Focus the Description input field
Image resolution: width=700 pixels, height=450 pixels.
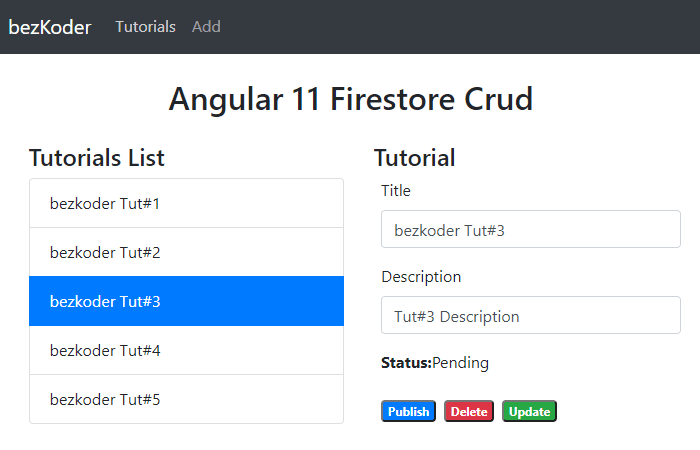click(x=531, y=315)
